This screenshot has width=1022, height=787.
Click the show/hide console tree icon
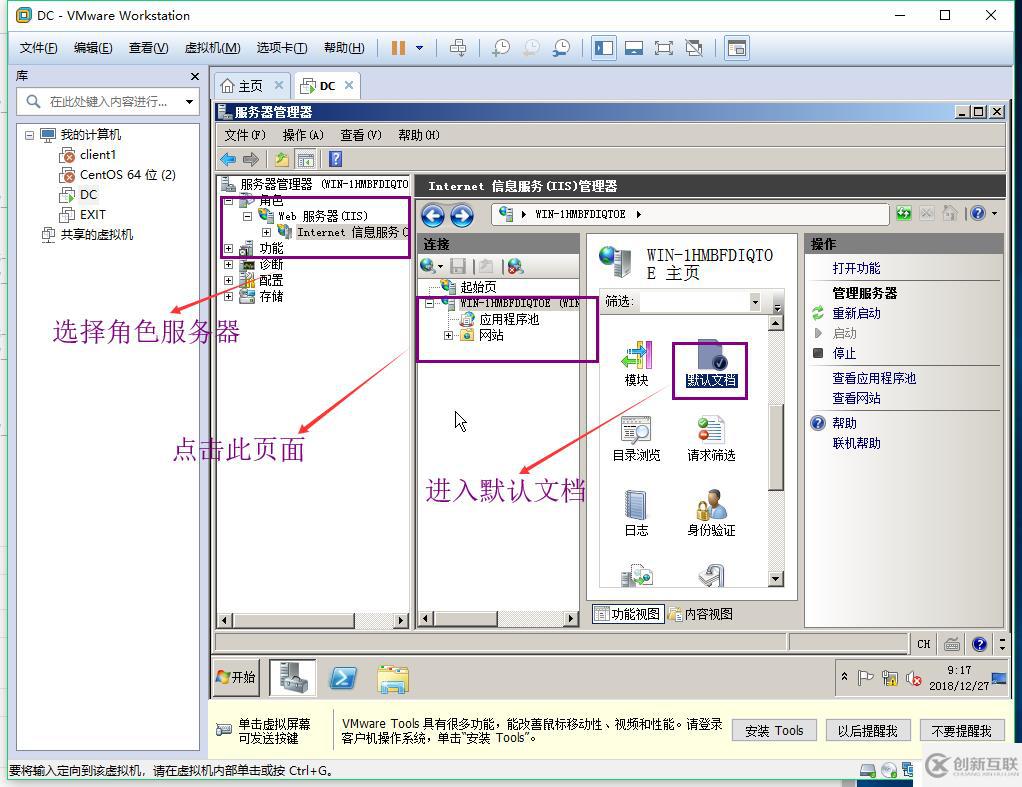(x=305, y=159)
